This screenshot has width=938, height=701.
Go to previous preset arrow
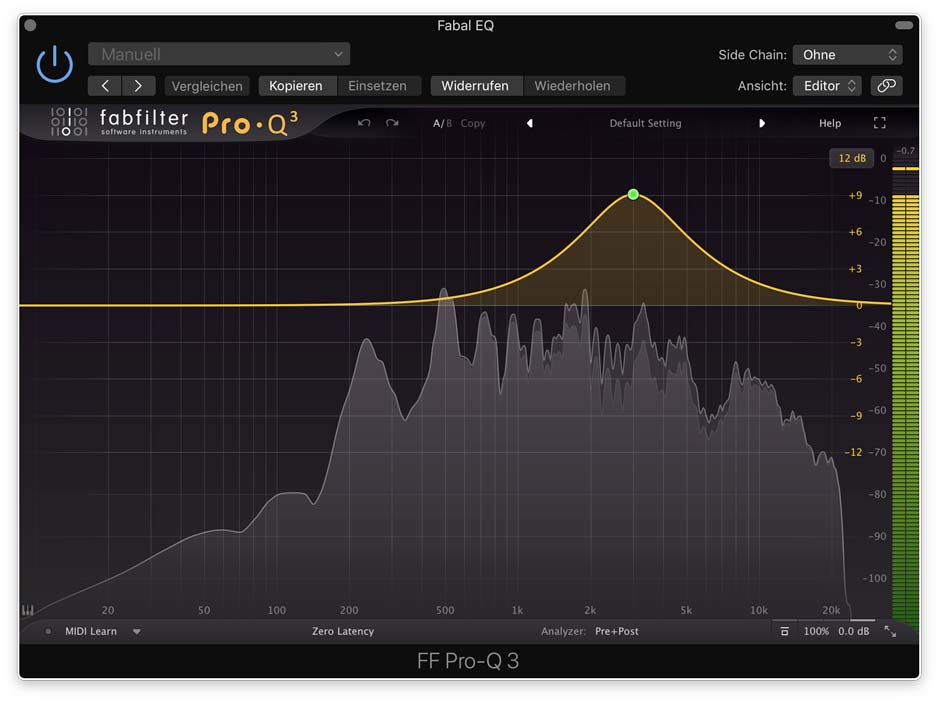105,86
